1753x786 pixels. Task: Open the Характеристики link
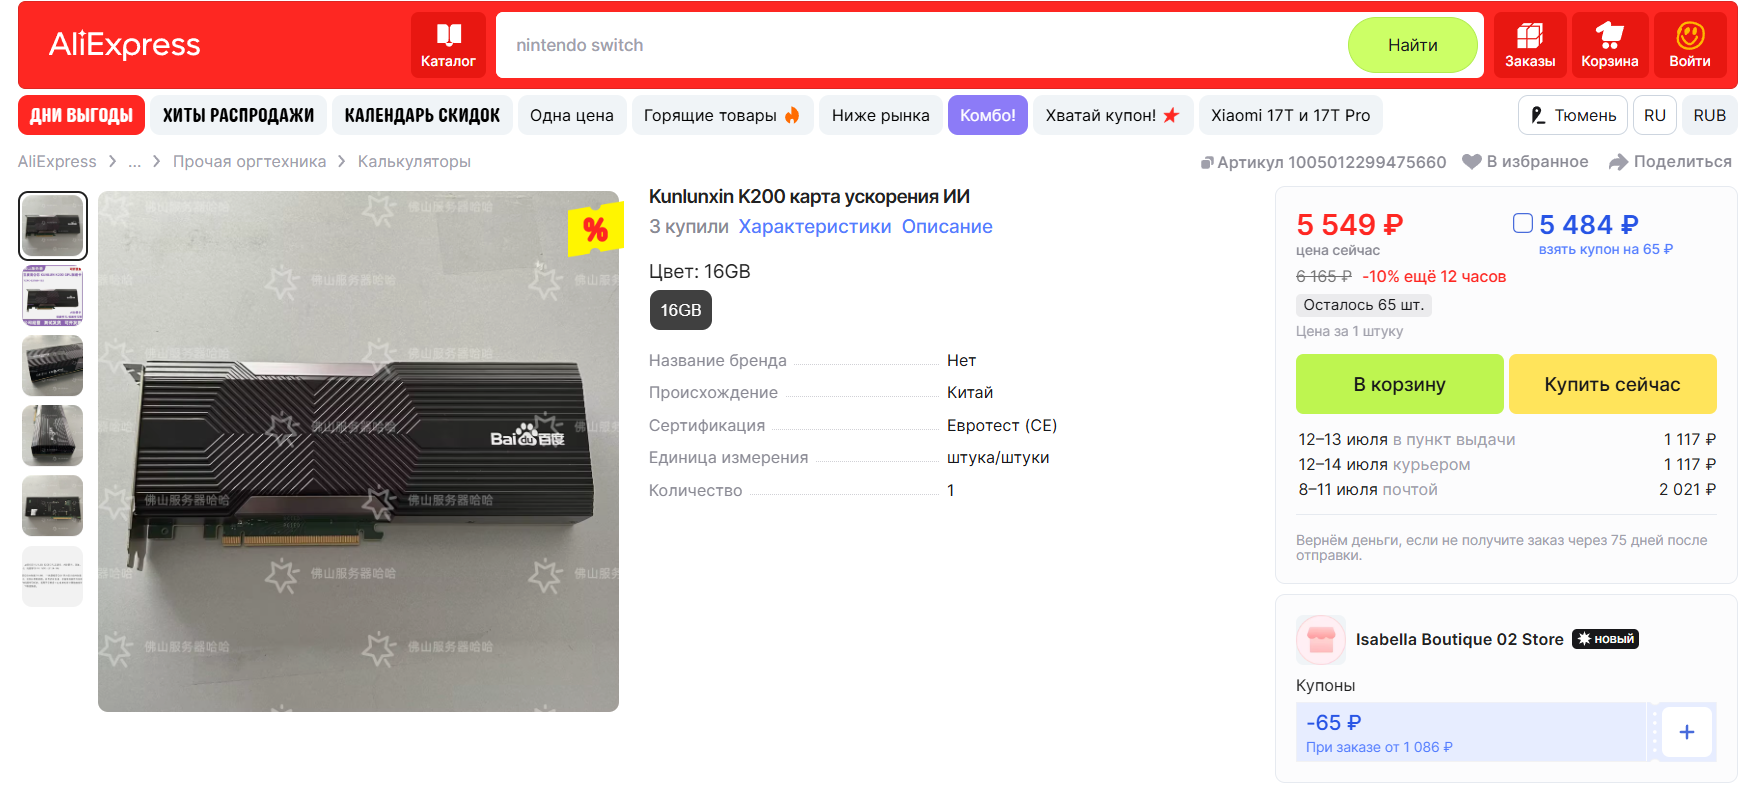pos(815,227)
